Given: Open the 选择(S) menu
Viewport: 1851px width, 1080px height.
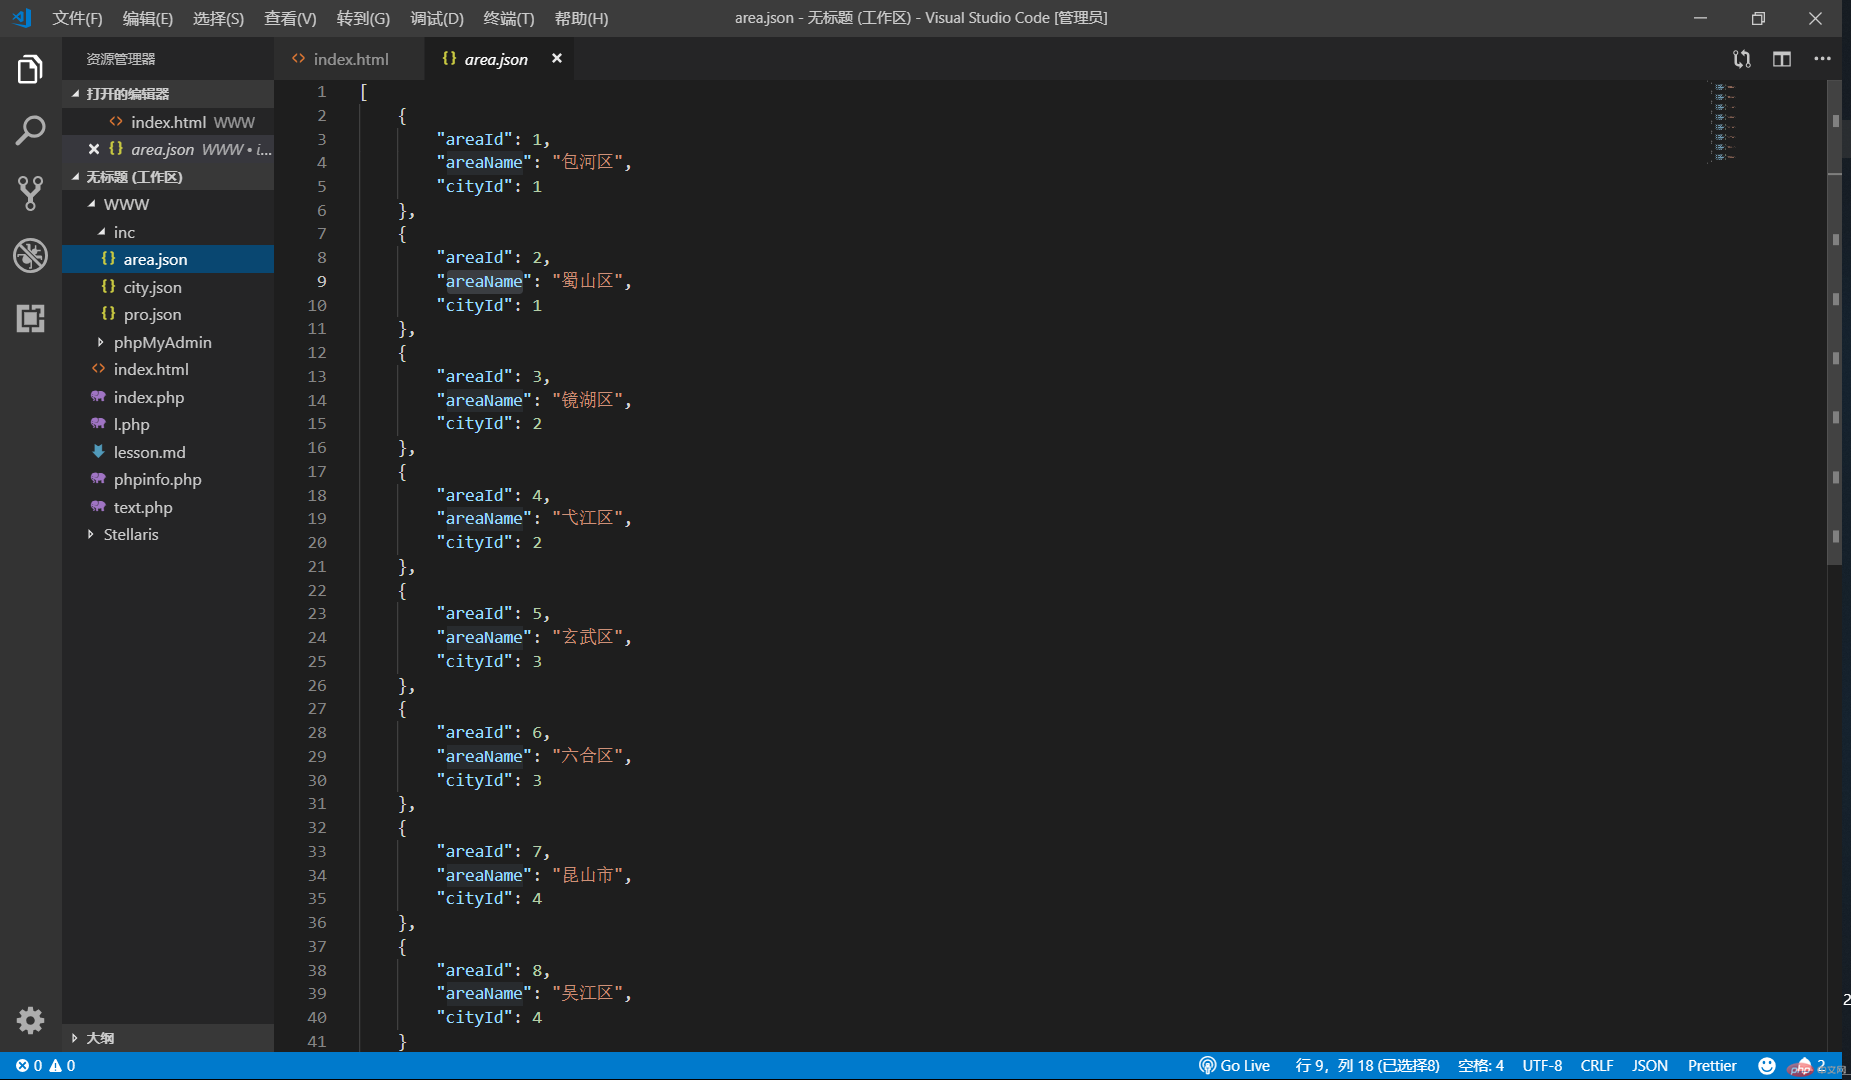Looking at the screenshot, I should [218, 18].
